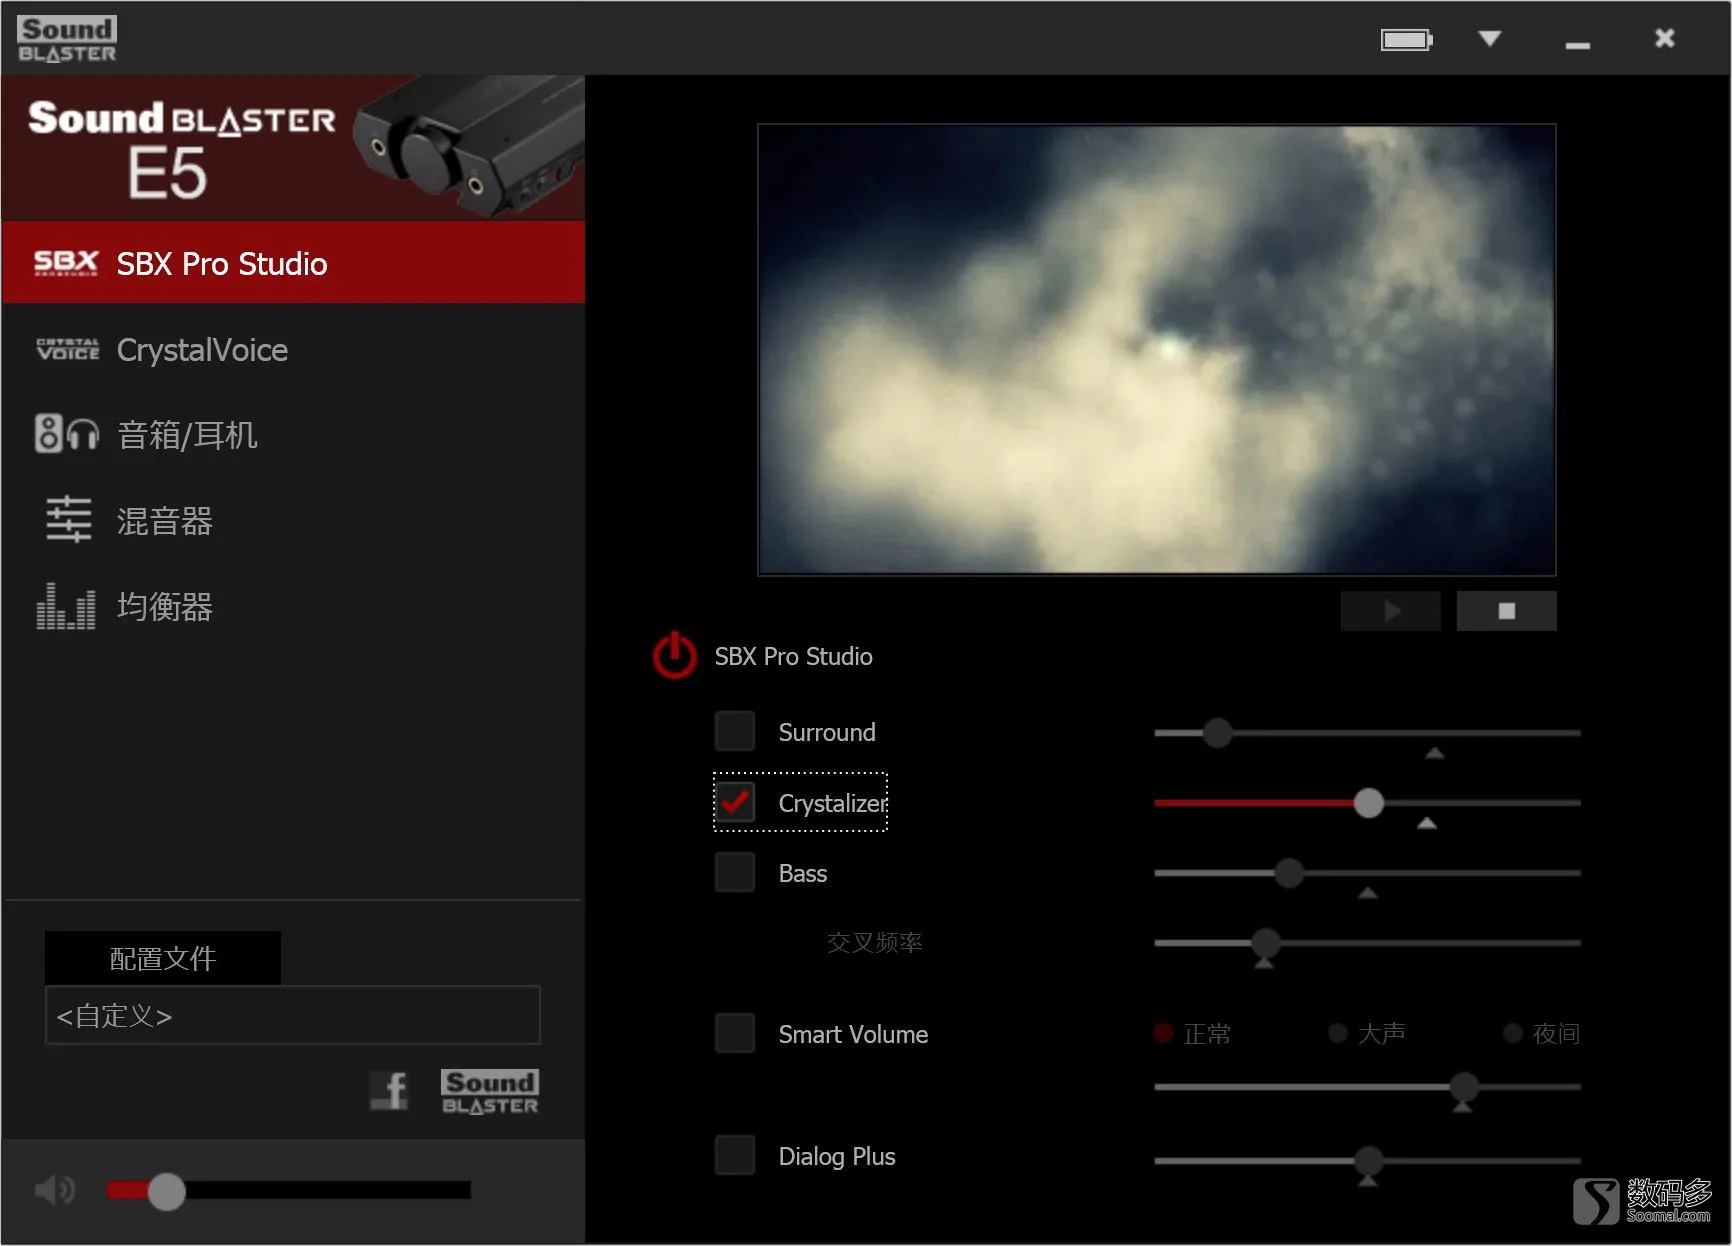This screenshot has height=1246, width=1732.
Task: Uncheck the Crystalizer checkbox
Action: point(735,802)
